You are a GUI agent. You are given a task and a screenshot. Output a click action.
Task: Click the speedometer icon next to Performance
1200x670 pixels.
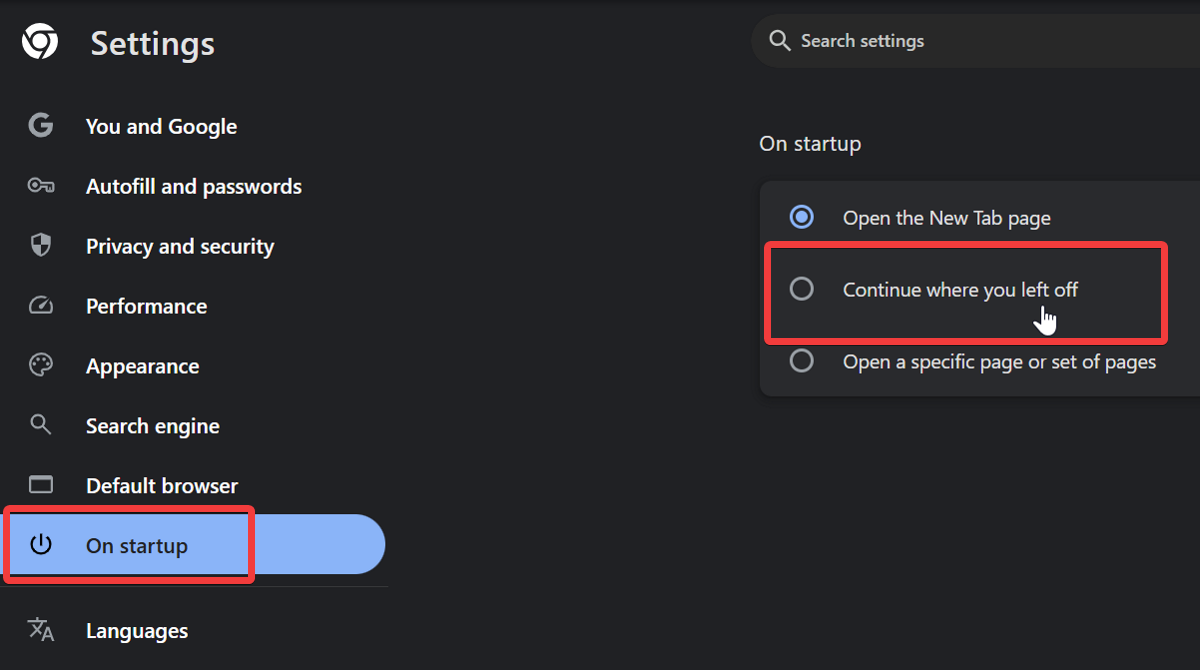(40, 305)
